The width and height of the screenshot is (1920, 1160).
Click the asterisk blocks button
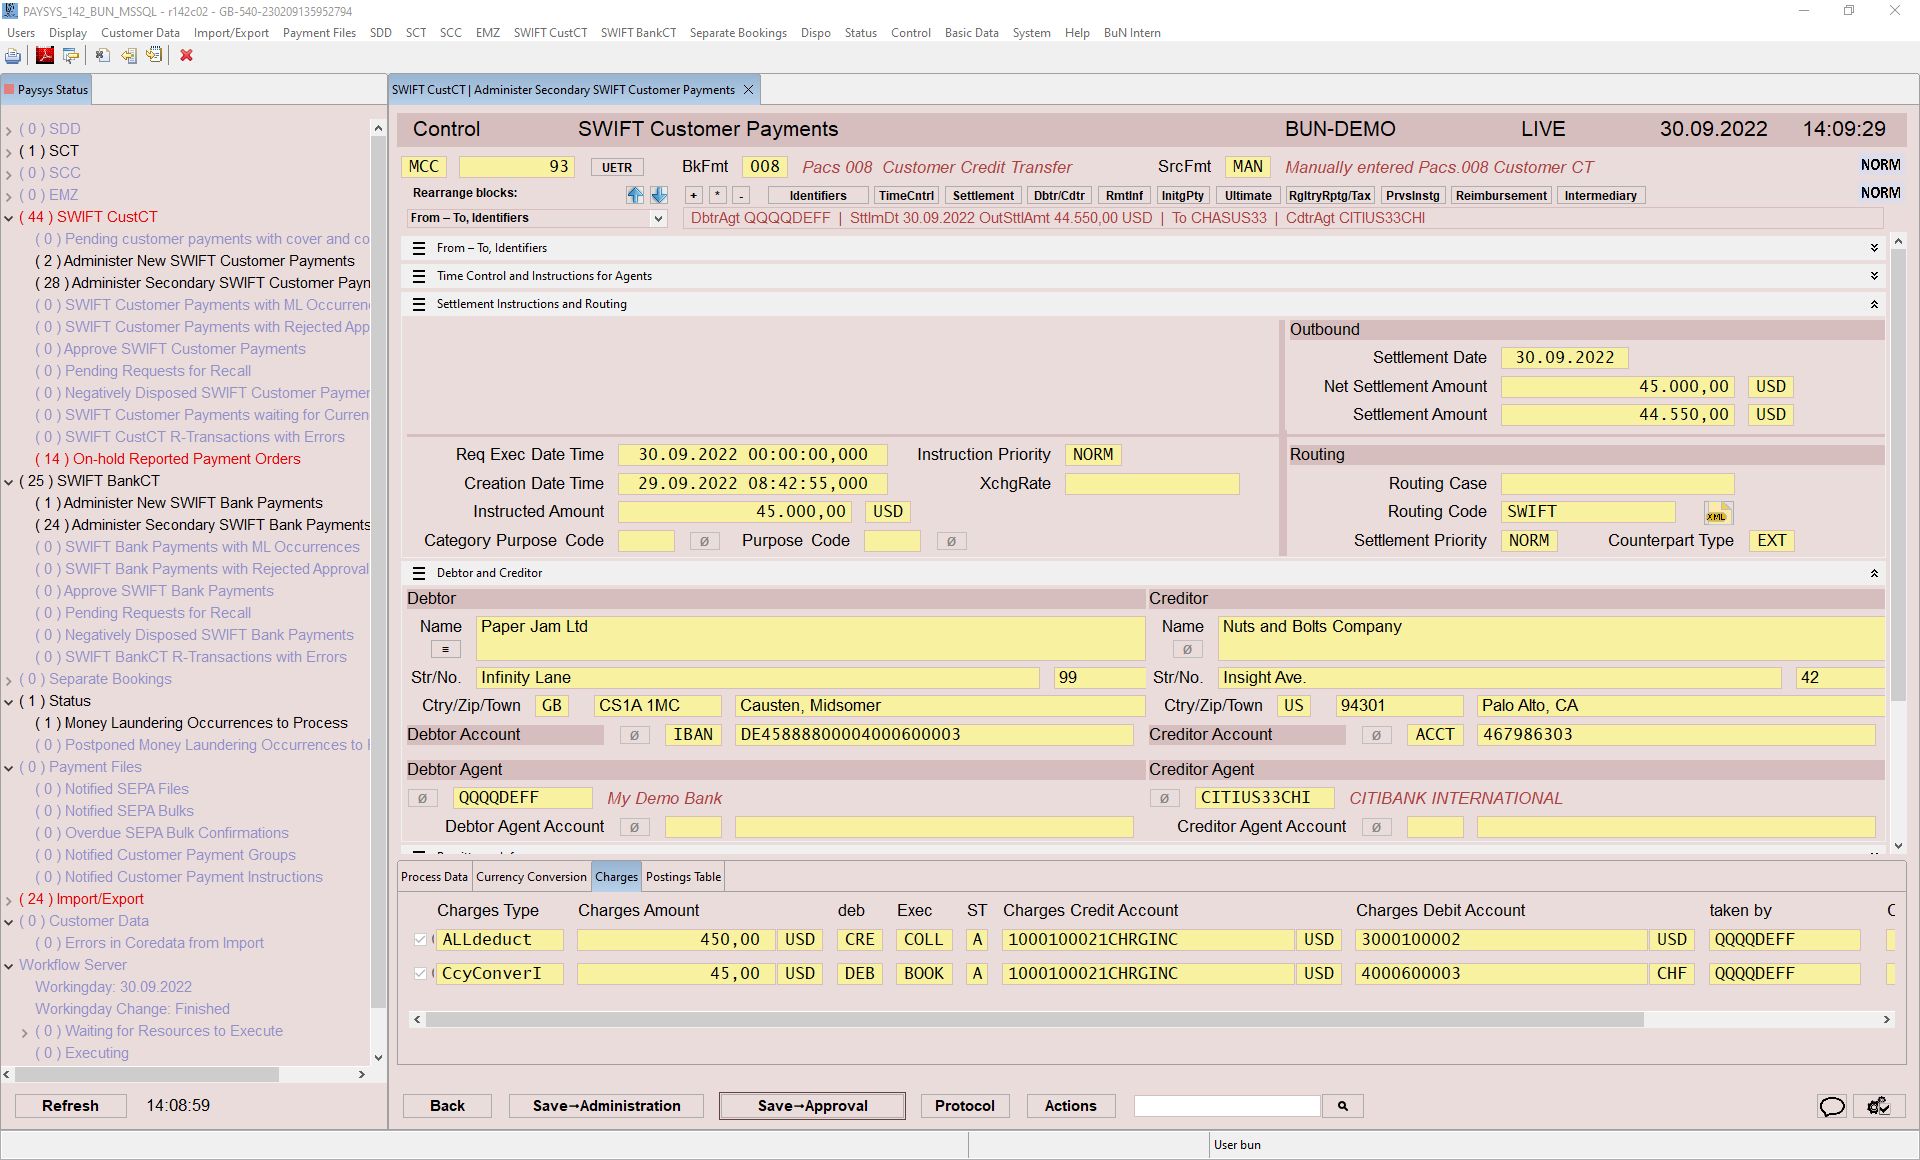point(717,196)
